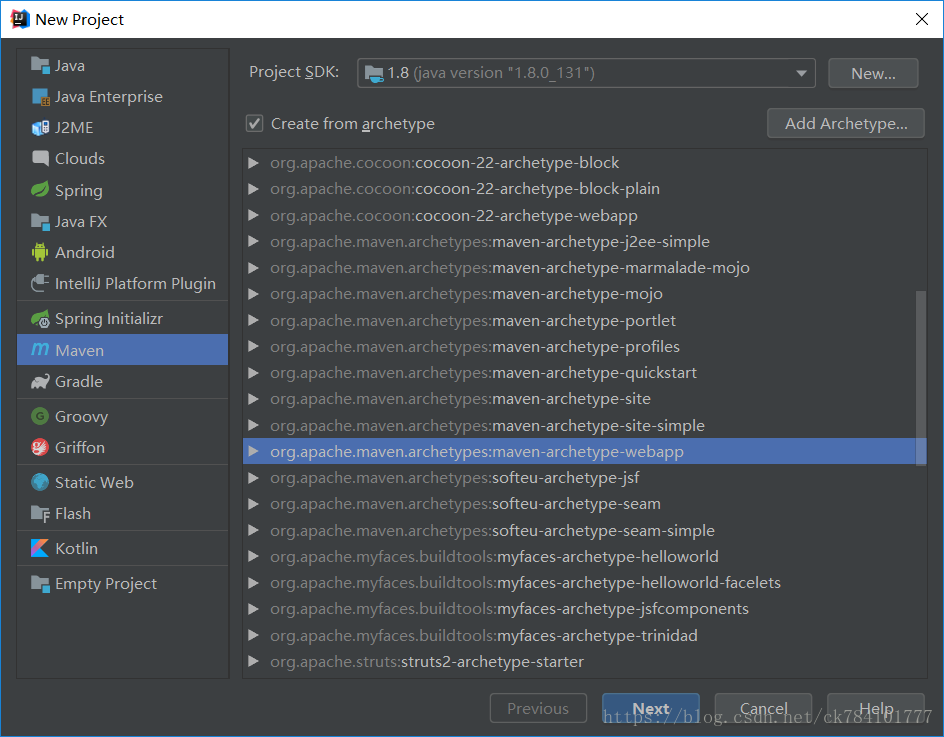This screenshot has height=737, width=944.
Task: Select Static Web project type label
Action: pyautogui.click(x=95, y=482)
